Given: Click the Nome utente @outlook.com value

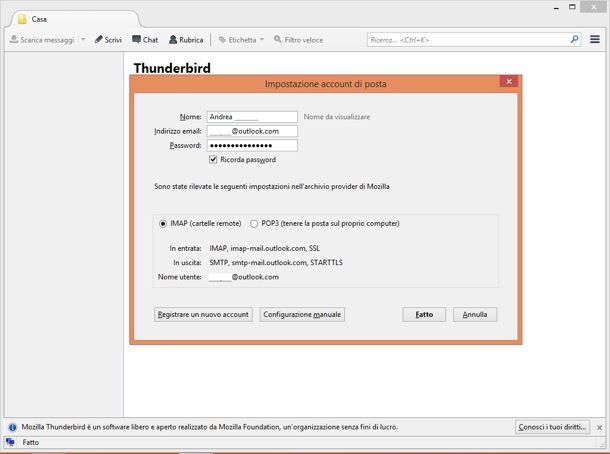Looking at the screenshot, I should click(244, 277).
